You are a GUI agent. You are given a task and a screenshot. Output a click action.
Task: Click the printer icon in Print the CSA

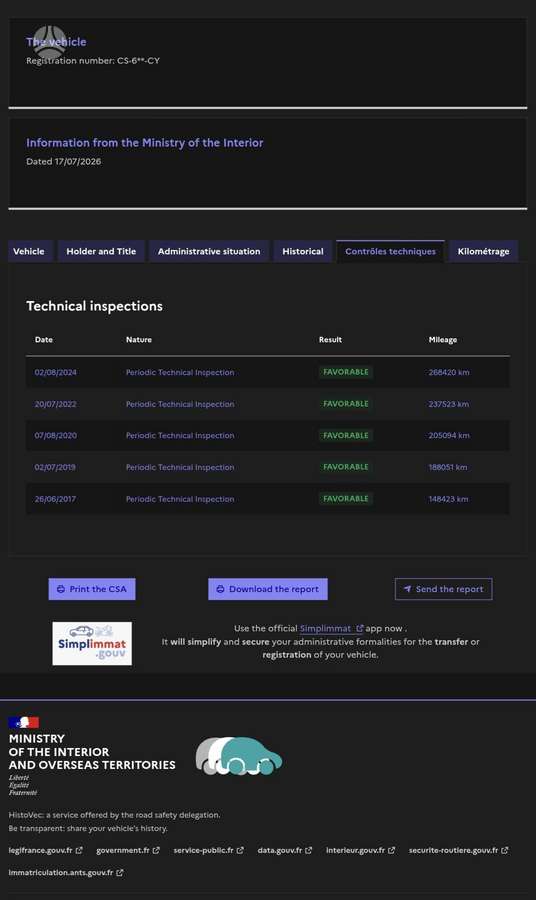(x=61, y=589)
